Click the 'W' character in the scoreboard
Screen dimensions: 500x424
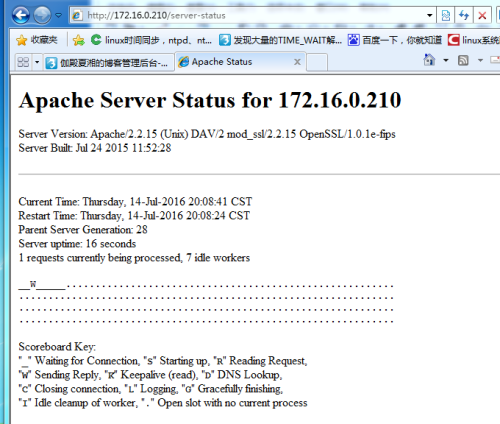pos(33,284)
